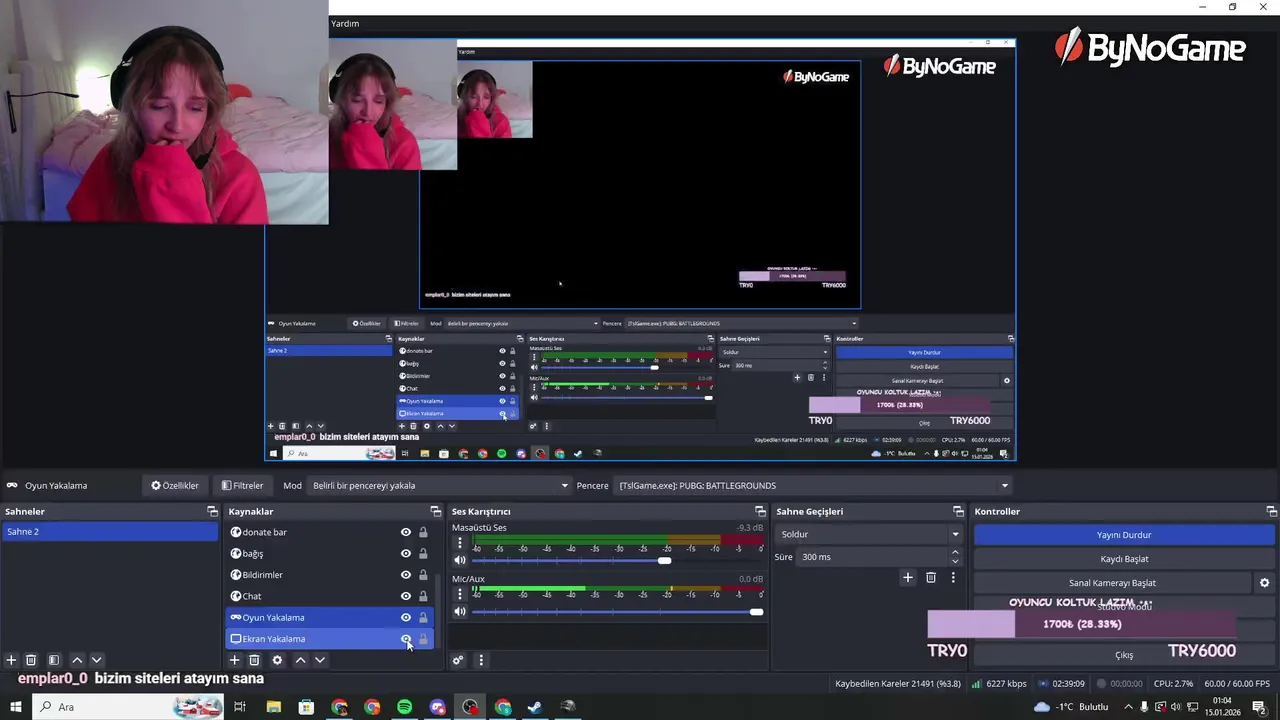Open the Soldur transition dropdown
This screenshot has height=720, width=1280.
tap(869, 534)
